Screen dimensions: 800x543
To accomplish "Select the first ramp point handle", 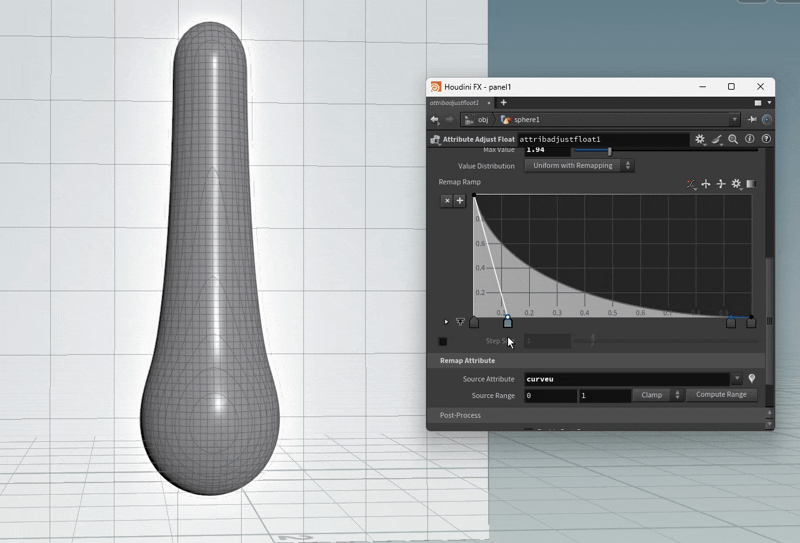I will click(474, 322).
